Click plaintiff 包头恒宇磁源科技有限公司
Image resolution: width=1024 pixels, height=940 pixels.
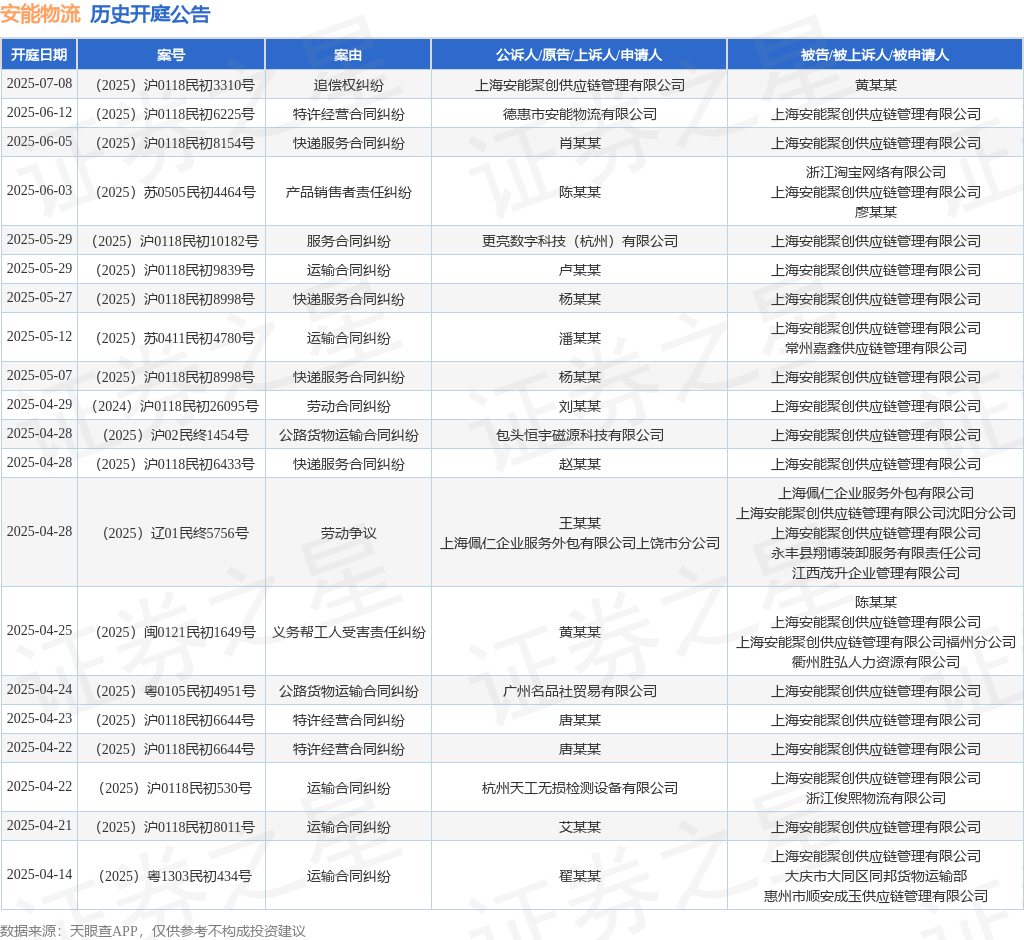coord(579,434)
